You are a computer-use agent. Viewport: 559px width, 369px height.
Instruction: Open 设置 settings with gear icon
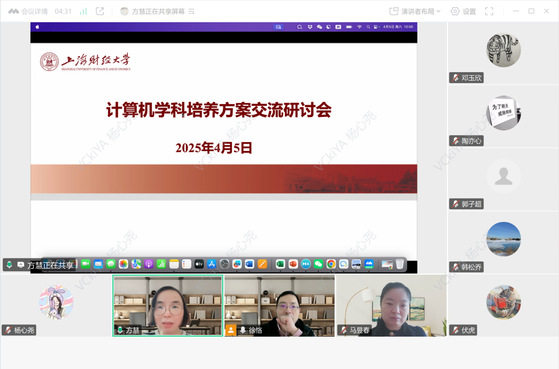click(463, 11)
